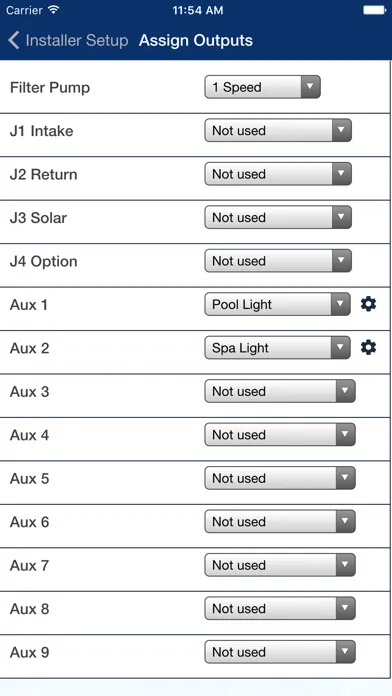
Task: Expand the Aux 5 dropdown
Action: [280, 478]
